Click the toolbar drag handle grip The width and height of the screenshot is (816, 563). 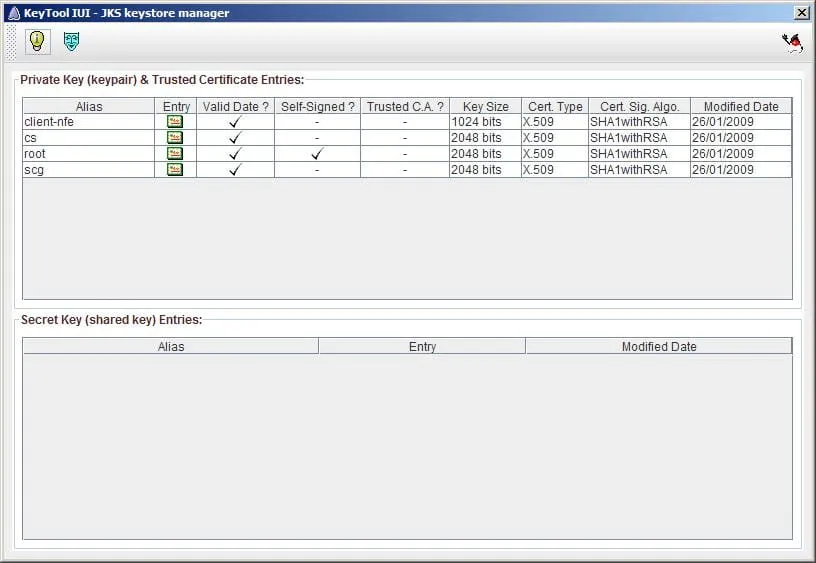[11, 42]
